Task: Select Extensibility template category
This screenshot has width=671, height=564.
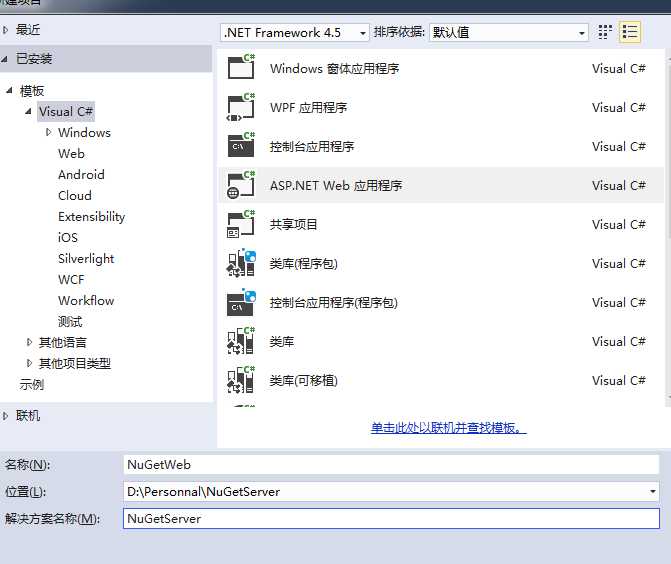Action: tap(92, 217)
